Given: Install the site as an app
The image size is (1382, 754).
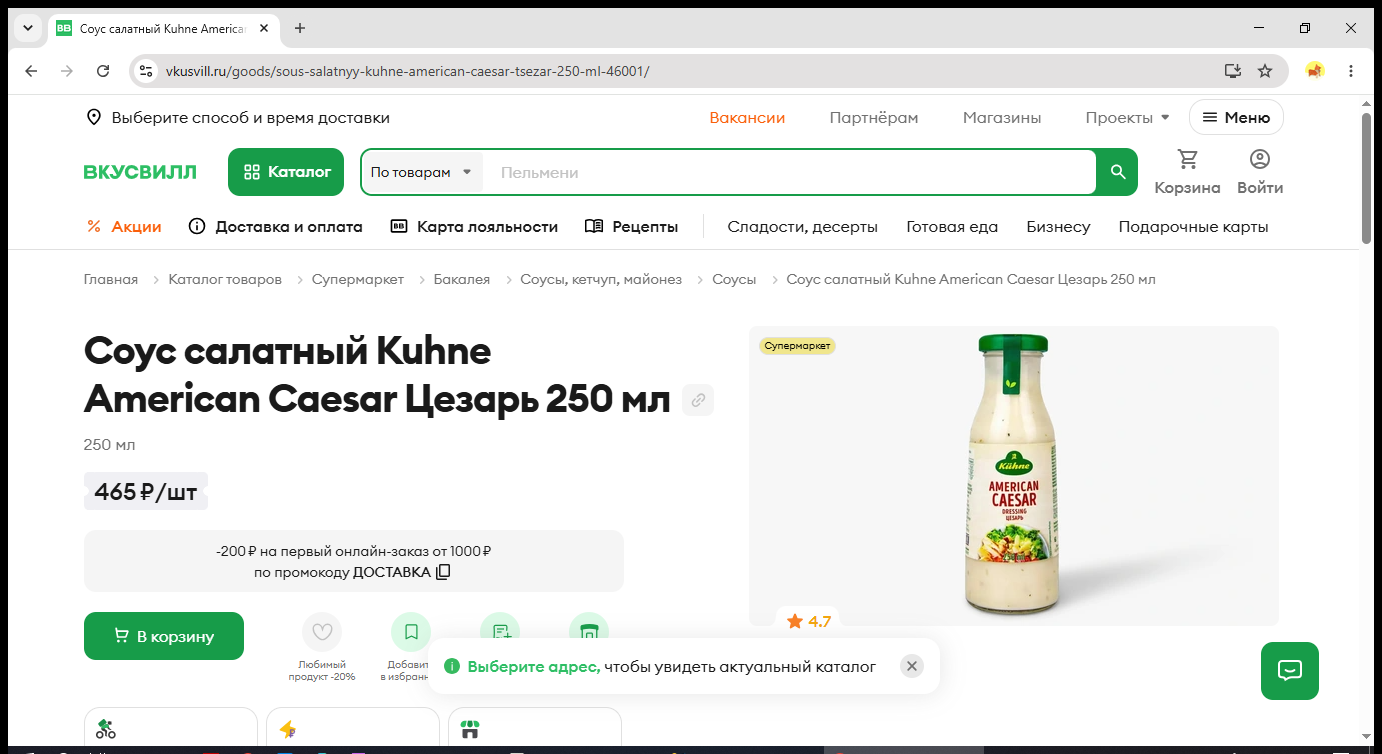Looking at the screenshot, I should tap(1233, 71).
